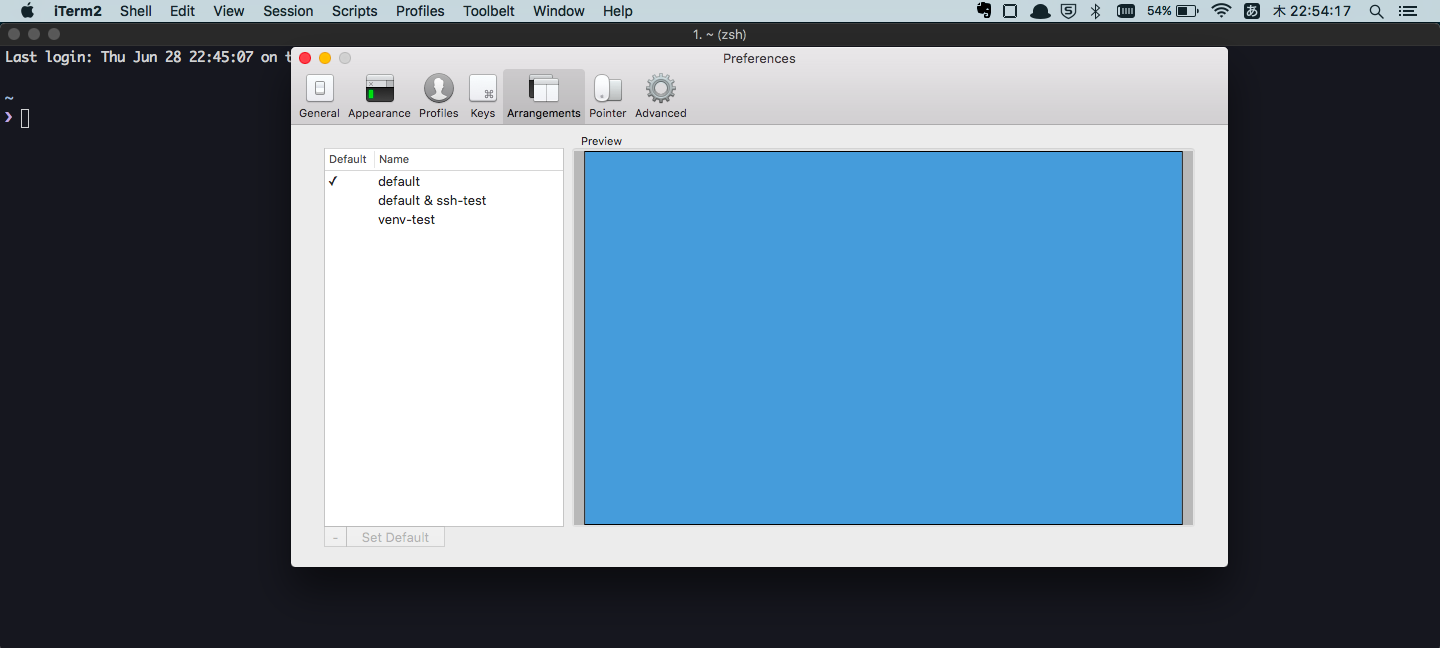Open the Window menu
1440x648 pixels.
559,11
